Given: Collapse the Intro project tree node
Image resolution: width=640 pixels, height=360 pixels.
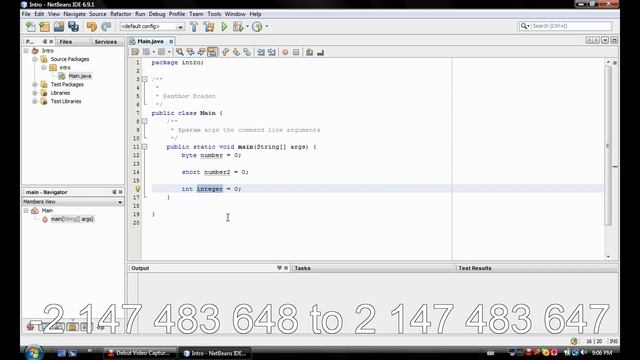Looking at the screenshot, I should coord(26,51).
